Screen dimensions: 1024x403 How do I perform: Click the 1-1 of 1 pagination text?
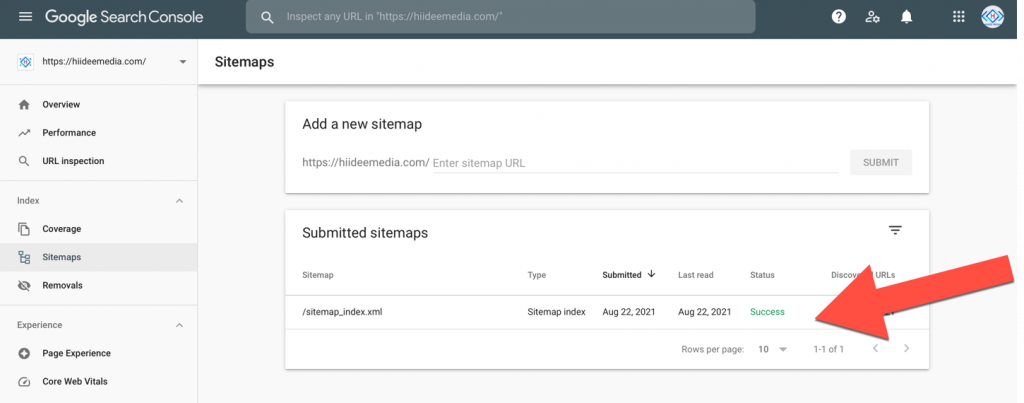pyautogui.click(x=829, y=349)
